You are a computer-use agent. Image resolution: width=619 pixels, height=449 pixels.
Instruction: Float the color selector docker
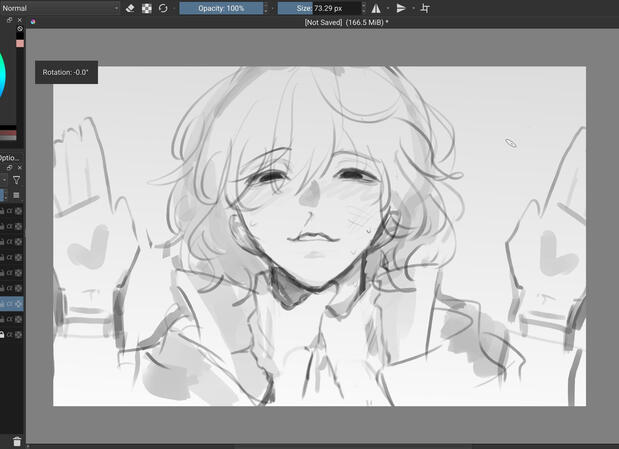(10, 20)
